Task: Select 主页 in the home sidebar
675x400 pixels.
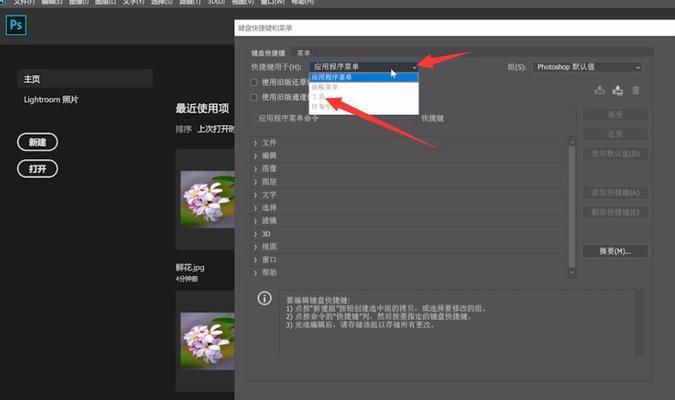Action: pos(85,79)
